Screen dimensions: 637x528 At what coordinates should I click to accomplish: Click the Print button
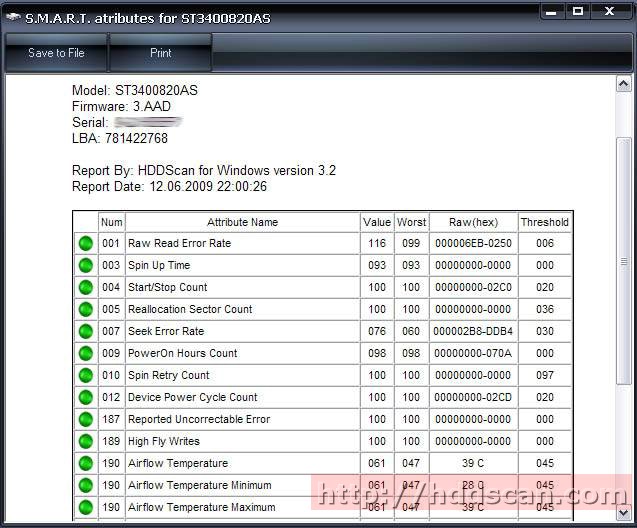point(160,53)
